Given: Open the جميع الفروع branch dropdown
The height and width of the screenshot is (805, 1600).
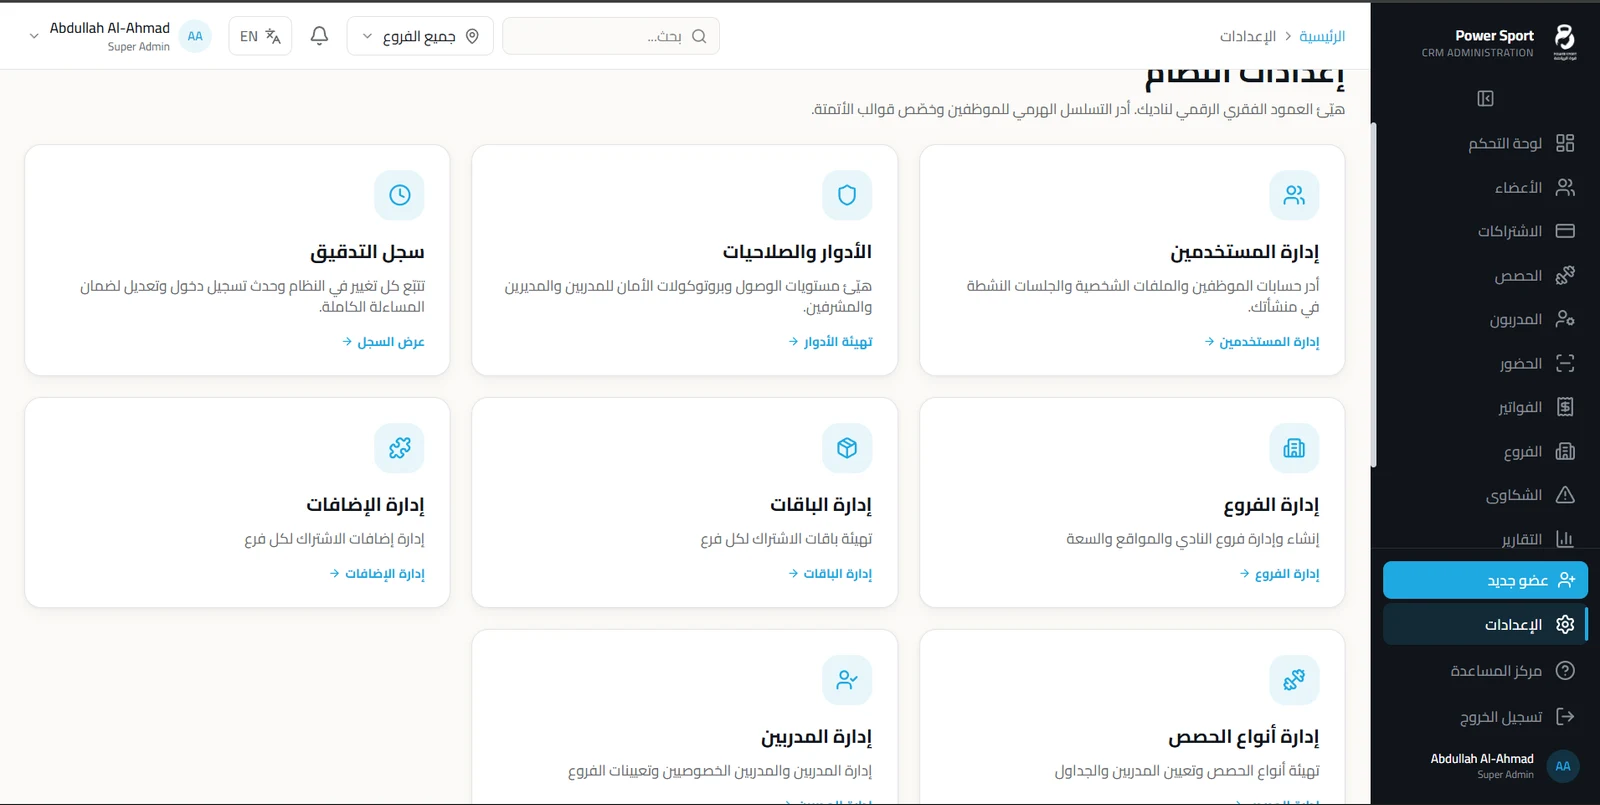Looking at the screenshot, I should point(420,36).
